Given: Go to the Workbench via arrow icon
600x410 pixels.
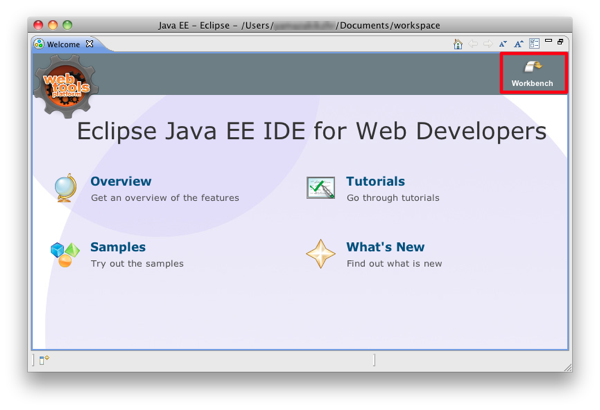Looking at the screenshot, I should (x=533, y=66).
